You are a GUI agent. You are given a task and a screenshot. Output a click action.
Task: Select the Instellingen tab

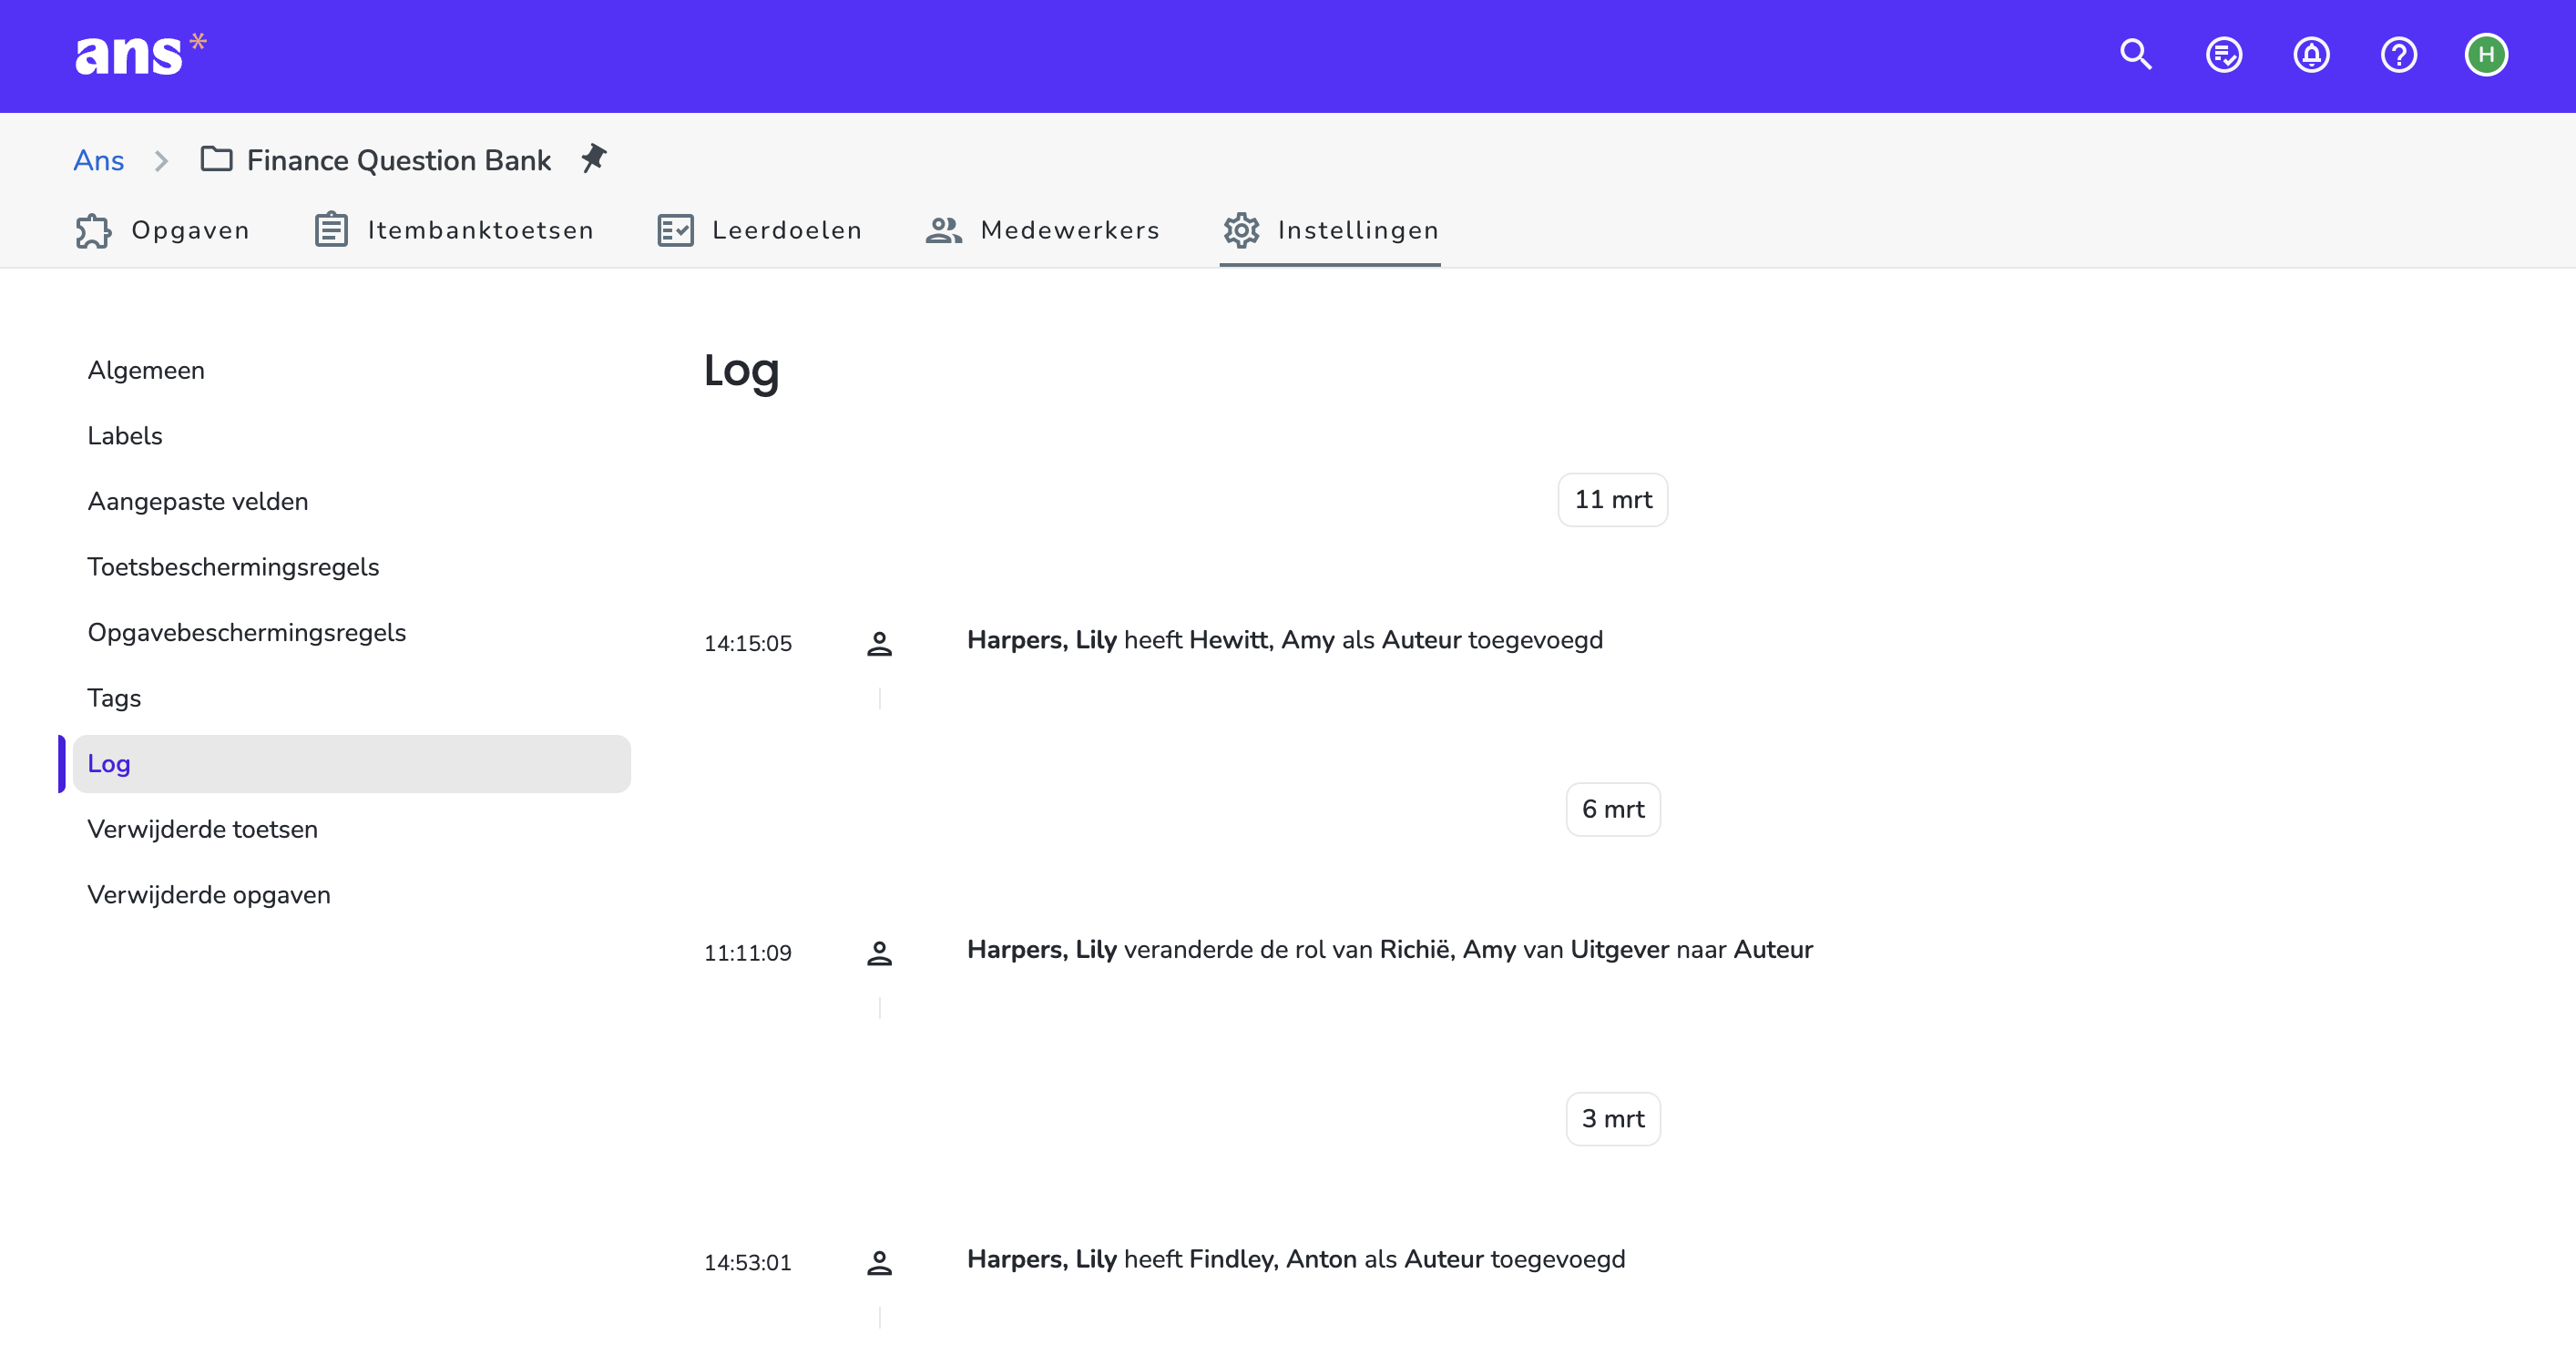1330,231
